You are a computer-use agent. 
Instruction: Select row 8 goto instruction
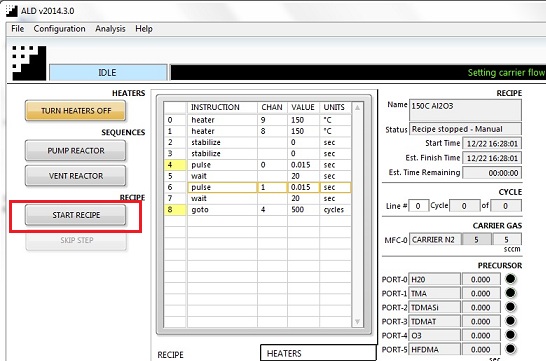click(222, 209)
